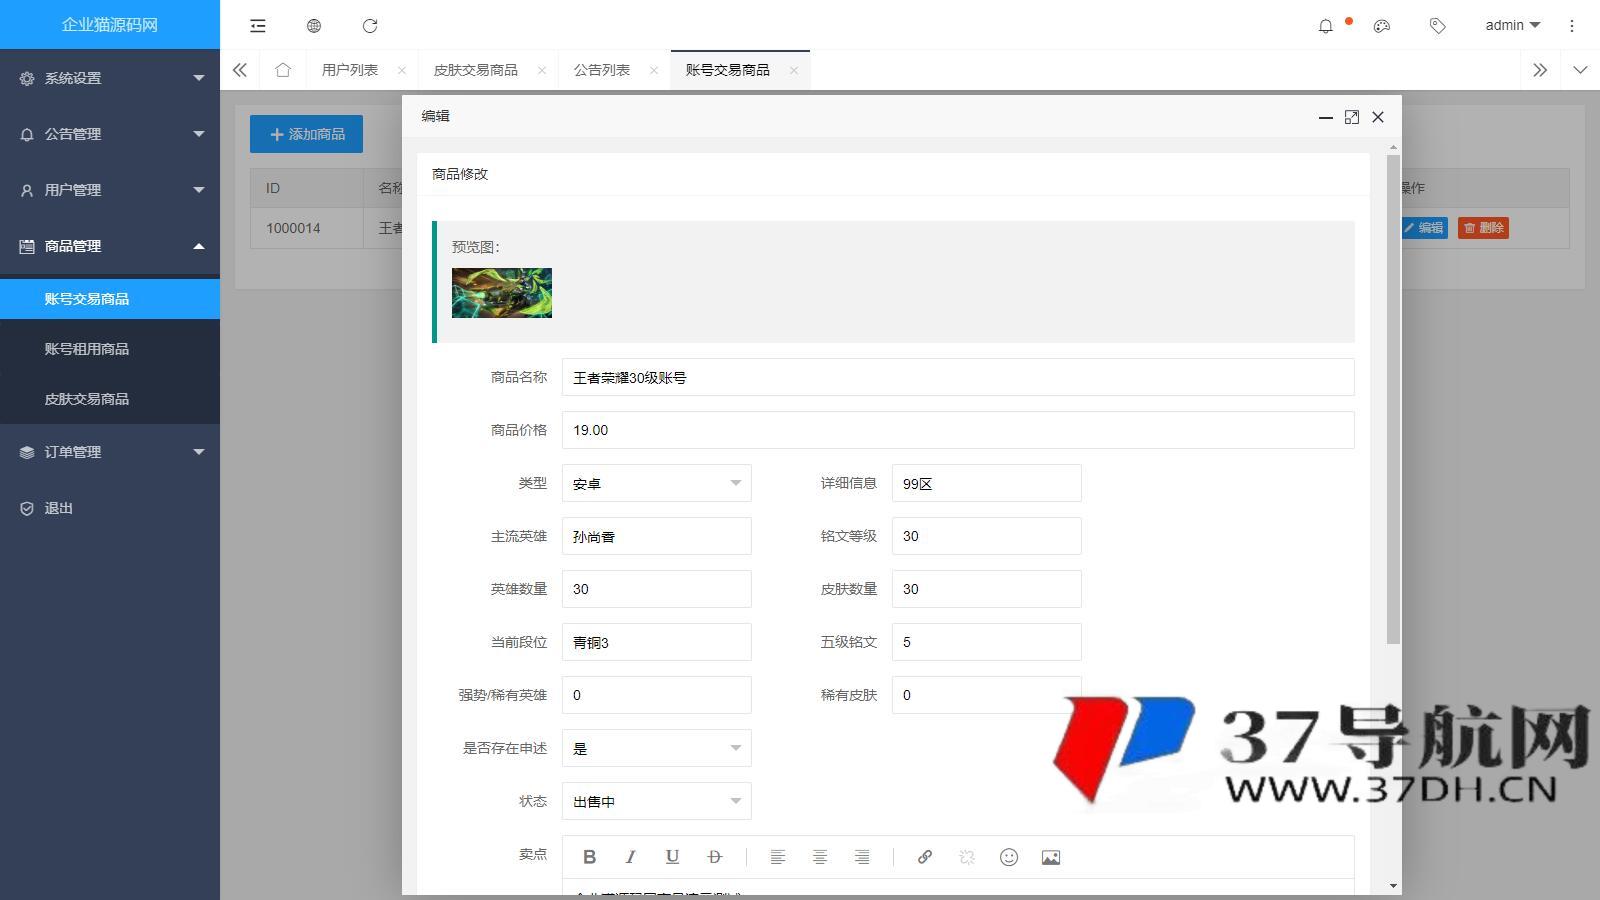This screenshot has width=1600, height=900.
Task: Open the 是否存在申述 dropdown
Action: (x=656, y=748)
